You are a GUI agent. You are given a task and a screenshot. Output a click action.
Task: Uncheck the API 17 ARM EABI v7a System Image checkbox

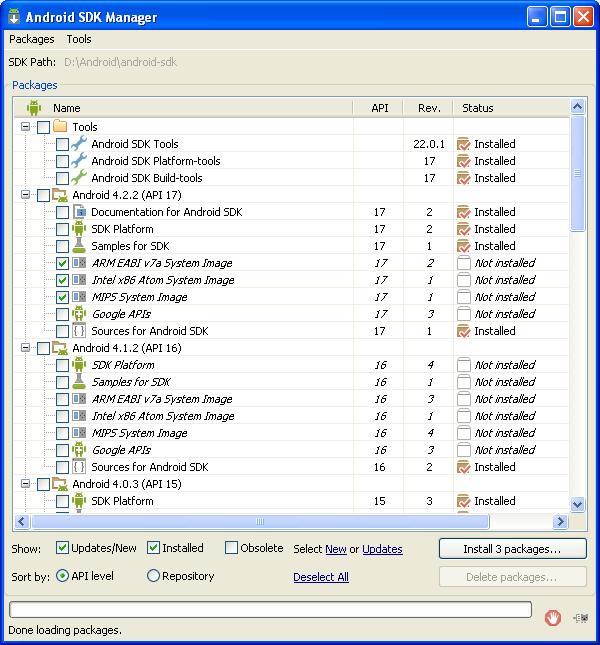click(x=62, y=263)
